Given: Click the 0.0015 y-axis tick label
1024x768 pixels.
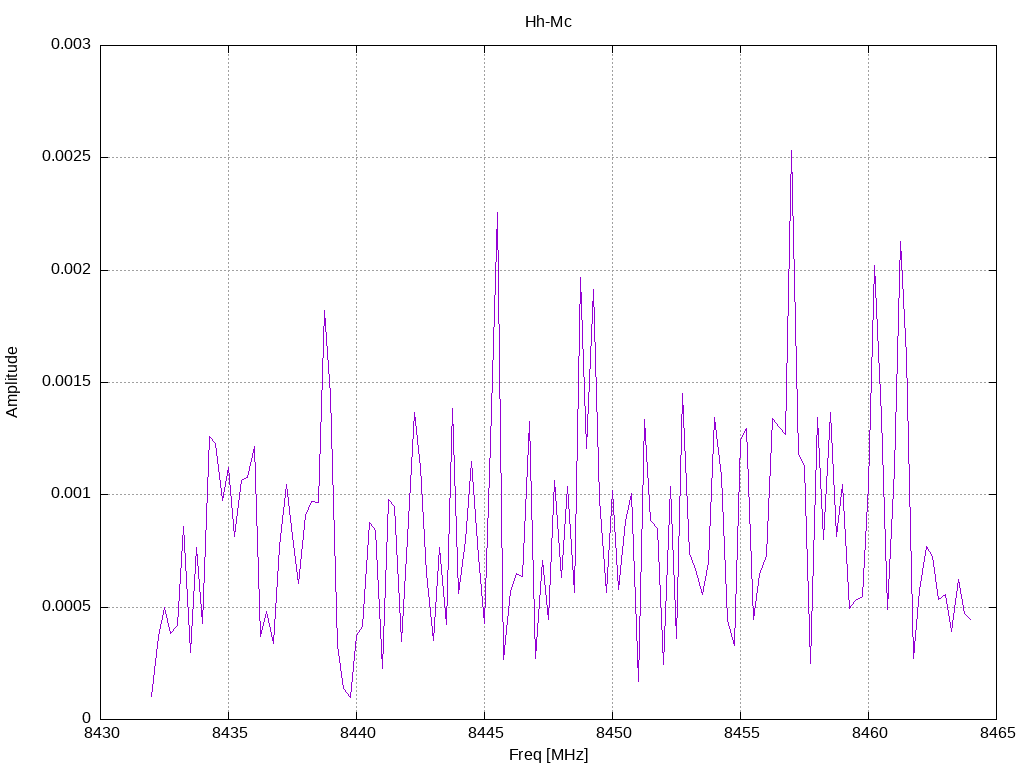Looking at the screenshot, I should pos(66,381).
